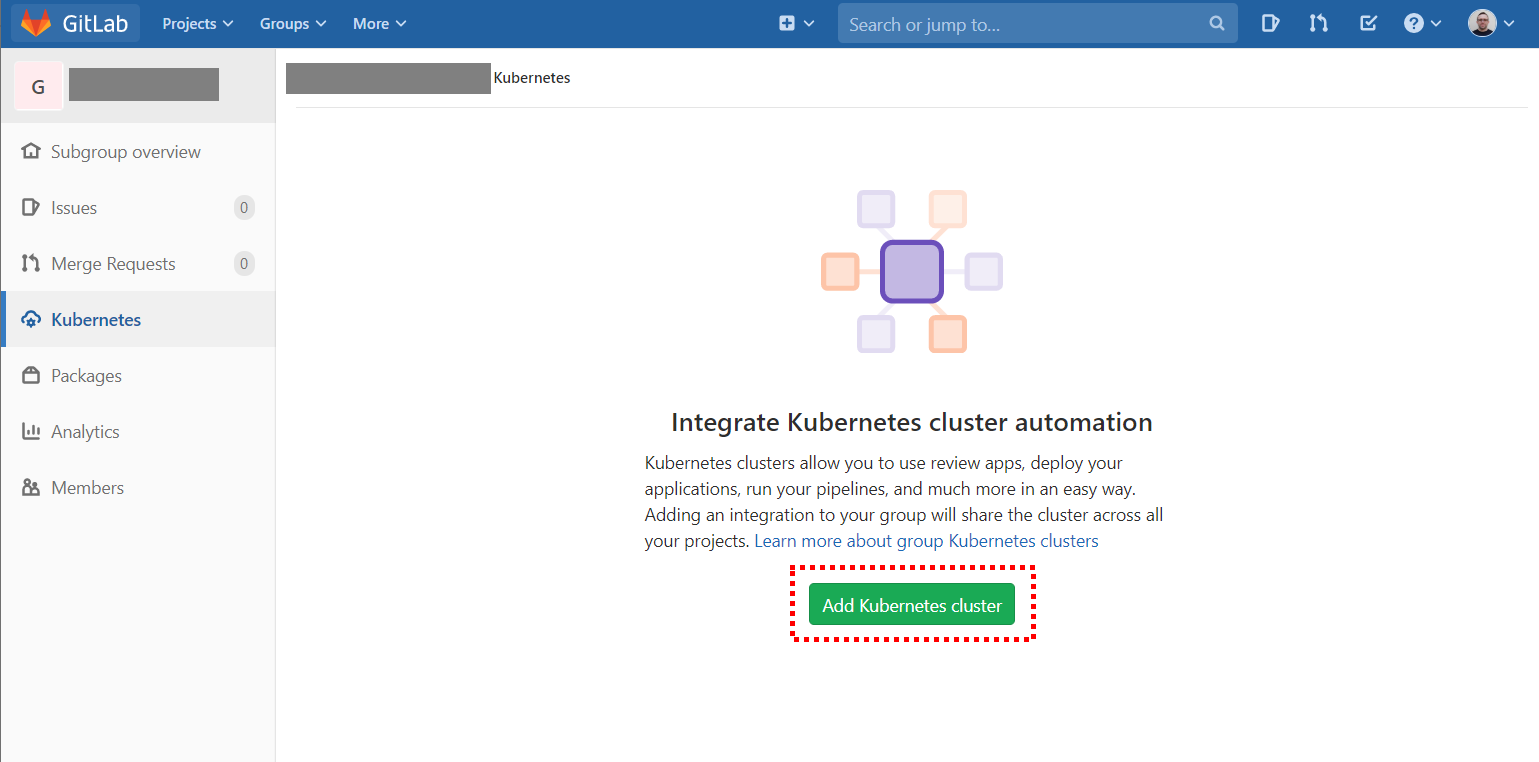Image resolution: width=1539 pixels, height=762 pixels.
Task: Open Merge Requests in the sidebar
Action: (138, 264)
